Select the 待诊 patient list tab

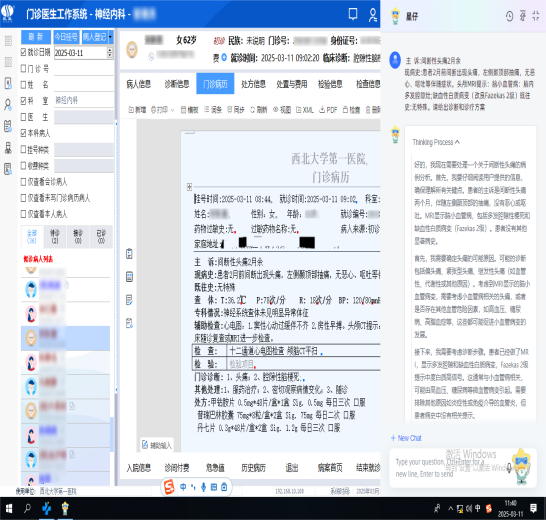click(x=55, y=236)
